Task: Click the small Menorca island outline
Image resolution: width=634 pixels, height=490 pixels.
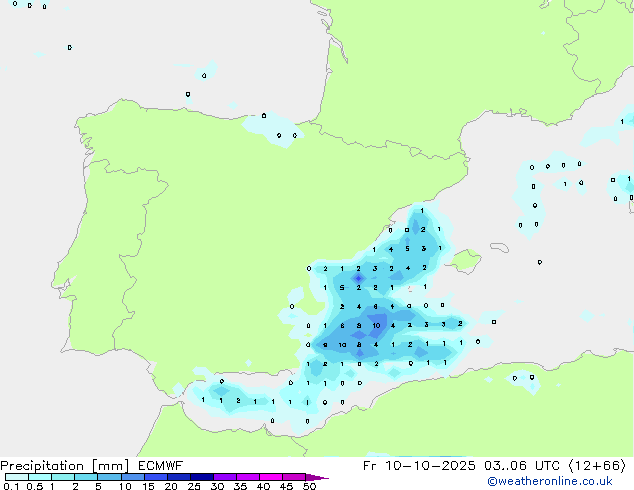Action: click(x=499, y=247)
